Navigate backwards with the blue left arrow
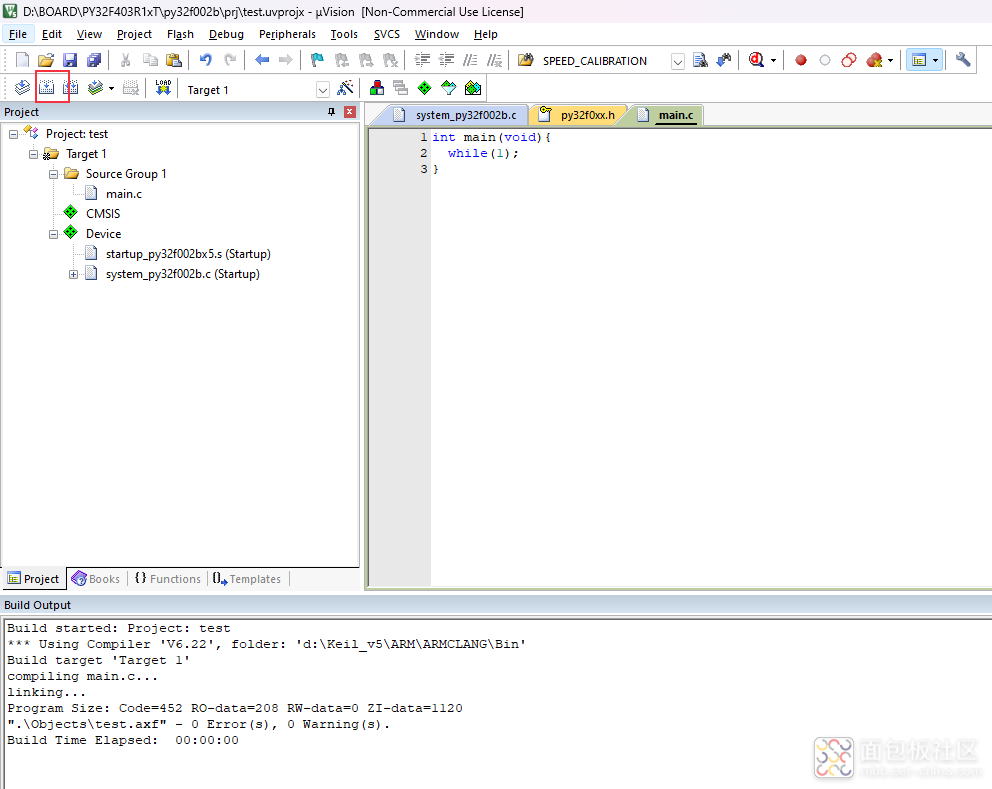This screenshot has height=789, width=992. [x=262, y=60]
